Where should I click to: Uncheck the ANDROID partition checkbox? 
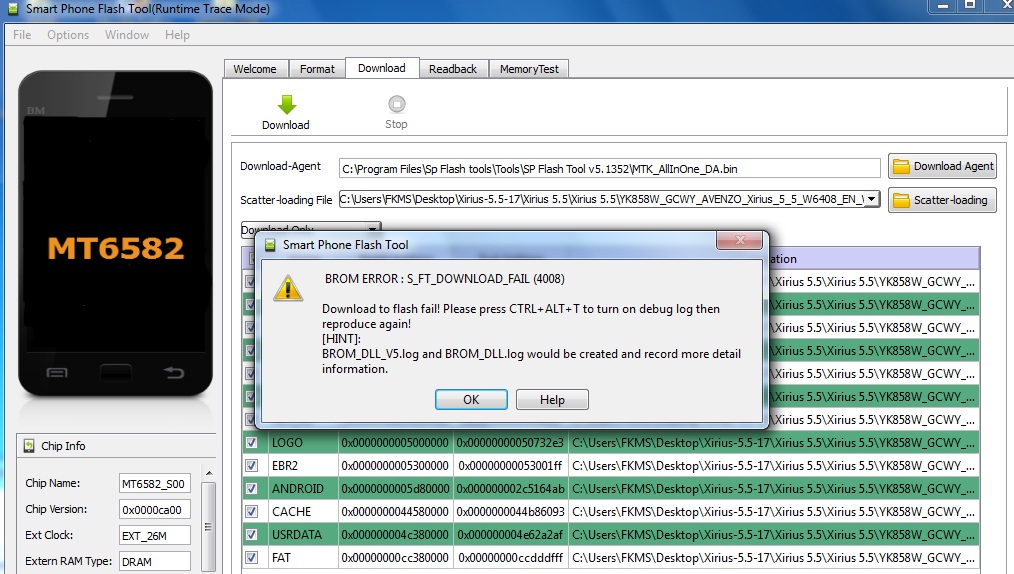252,489
